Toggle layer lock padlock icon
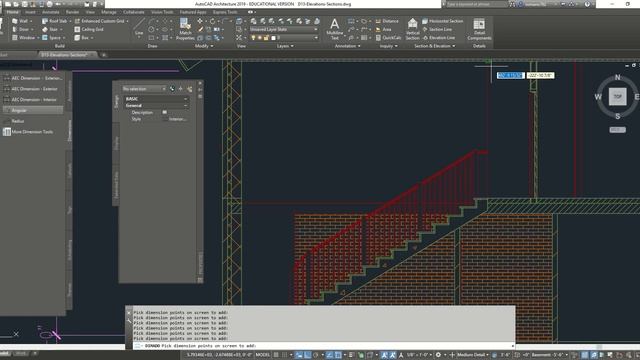 click(x=266, y=38)
